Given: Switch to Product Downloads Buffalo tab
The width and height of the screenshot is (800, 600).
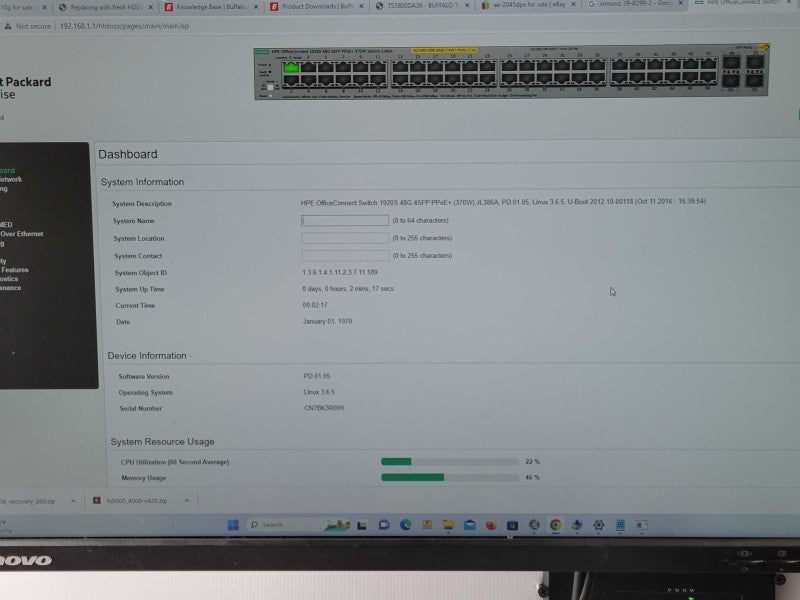Looking at the screenshot, I should [x=316, y=6].
